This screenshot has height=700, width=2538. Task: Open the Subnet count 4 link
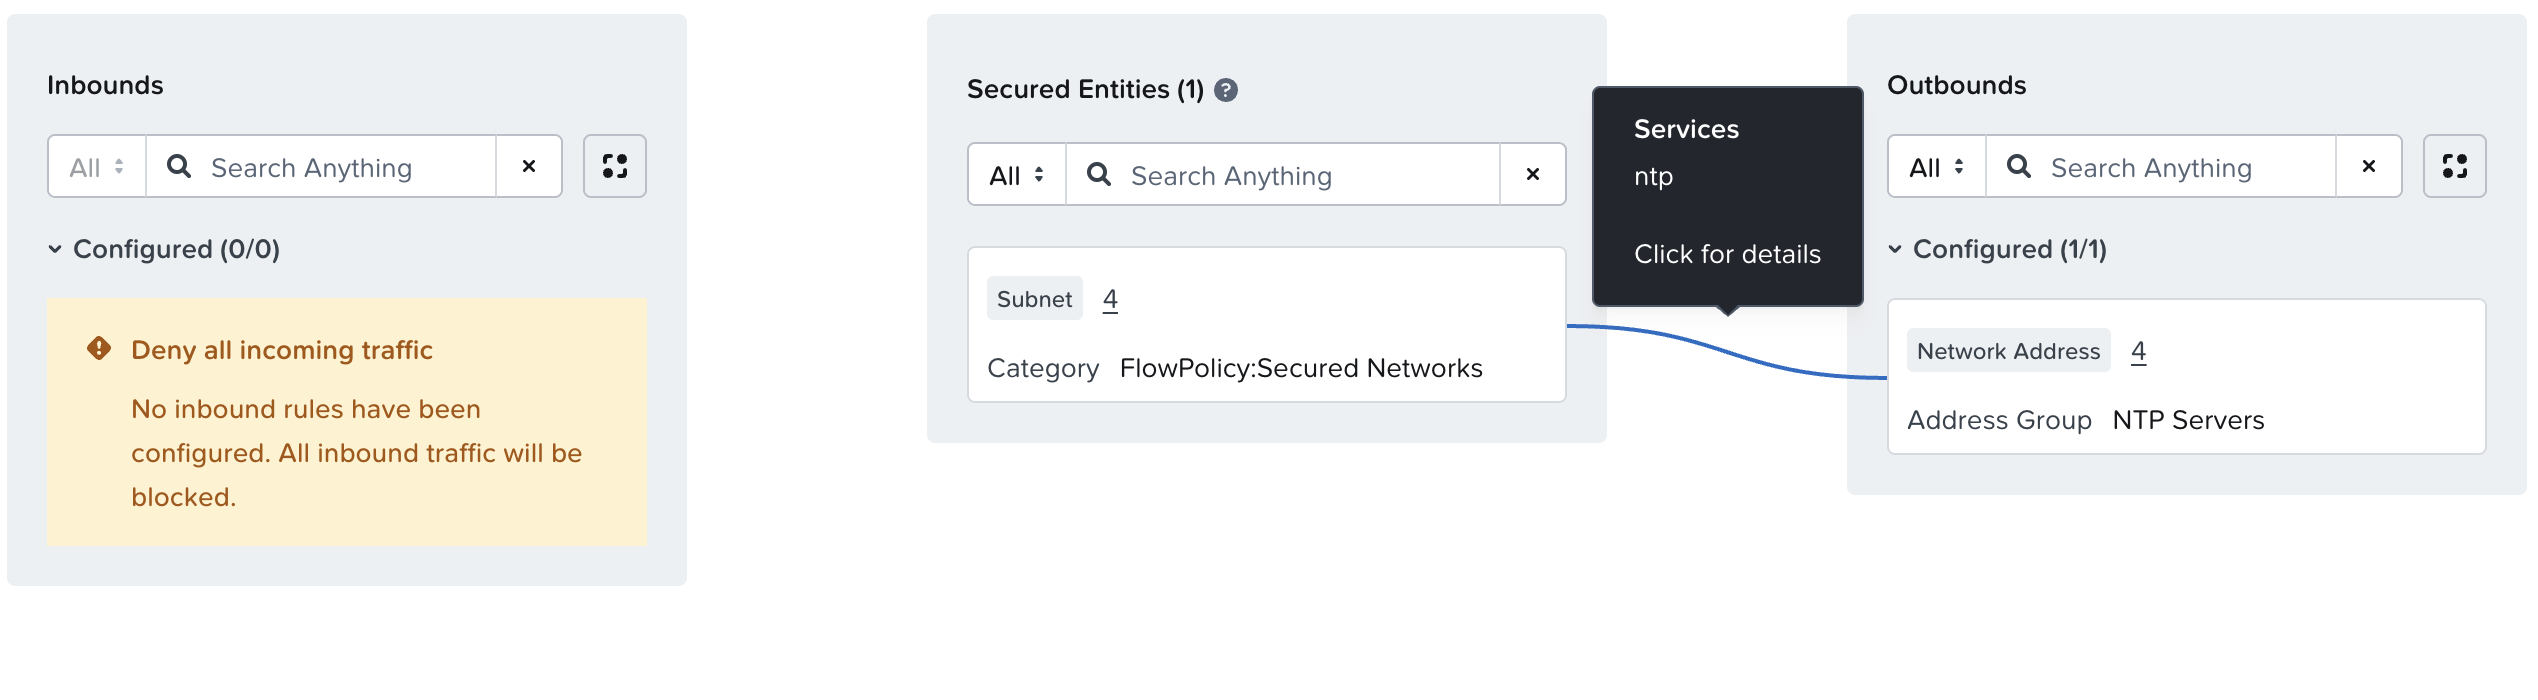click(x=1110, y=299)
